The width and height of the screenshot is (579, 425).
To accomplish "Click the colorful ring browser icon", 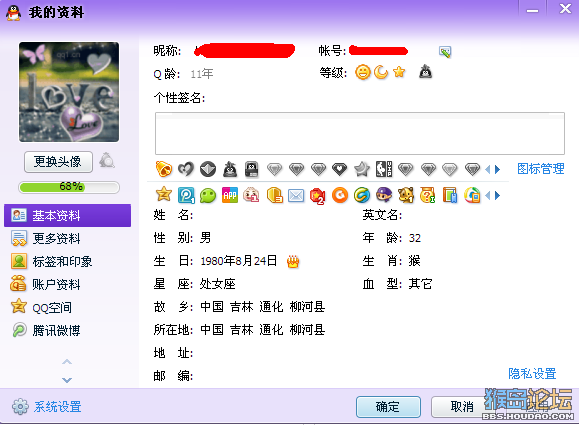I will pos(472,195).
